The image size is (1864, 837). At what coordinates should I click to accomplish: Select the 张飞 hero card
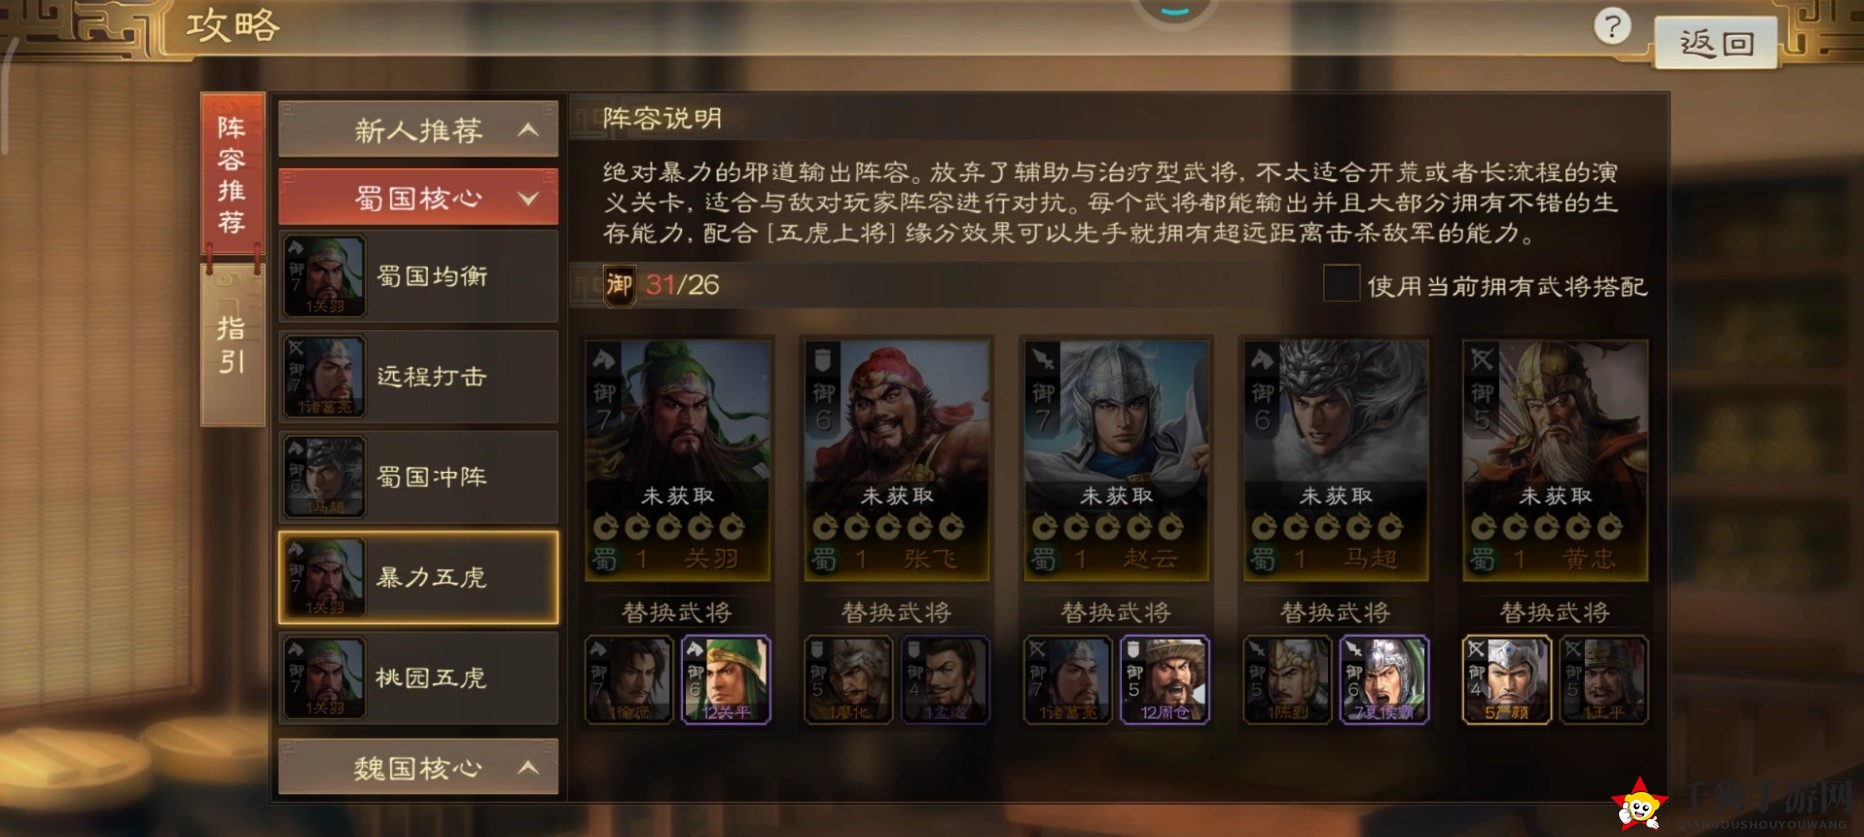click(897, 460)
